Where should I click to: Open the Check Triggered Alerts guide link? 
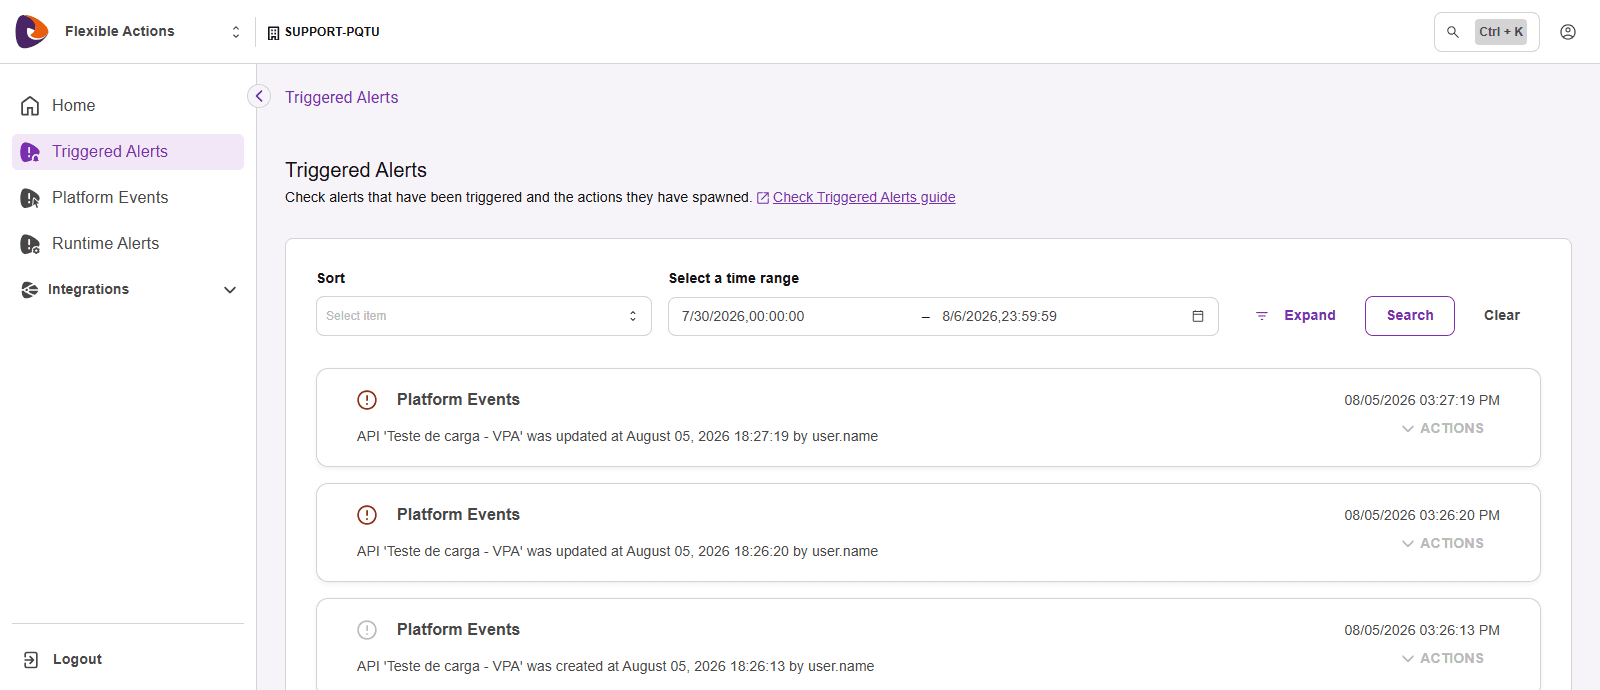coord(864,198)
